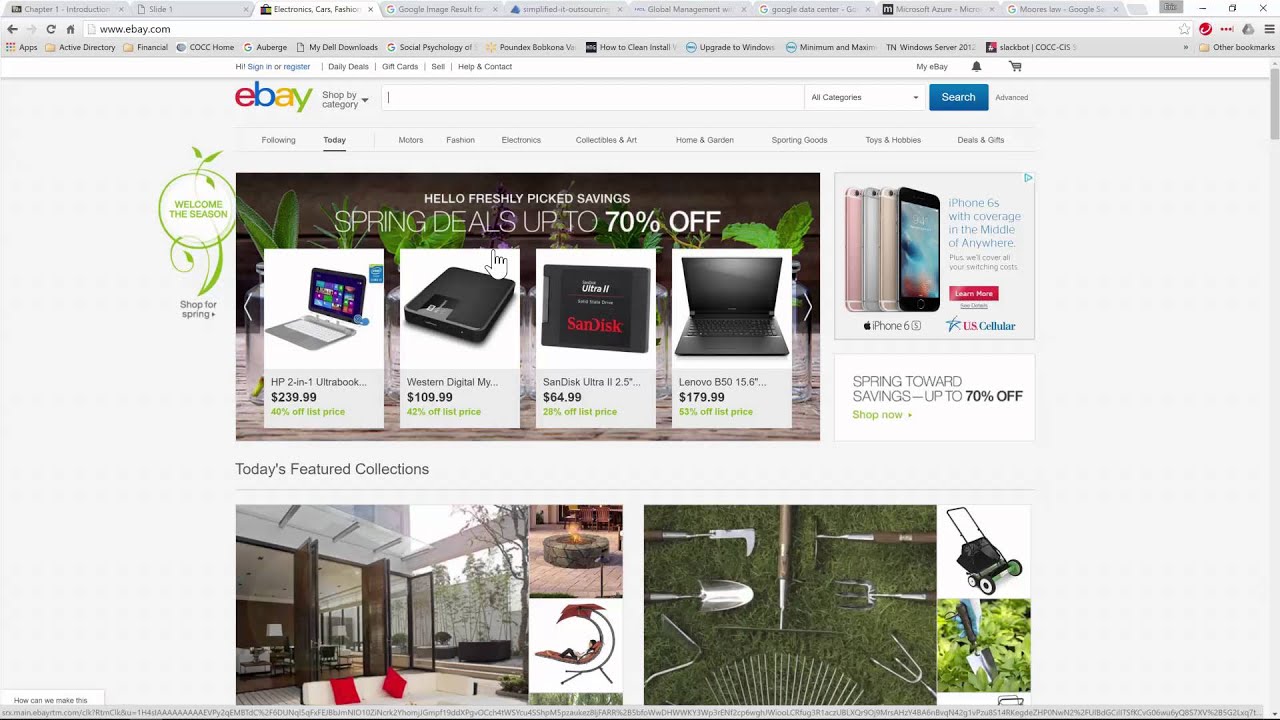Open the Gift Cards link
The image size is (1280, 720).
coord(400,67)
